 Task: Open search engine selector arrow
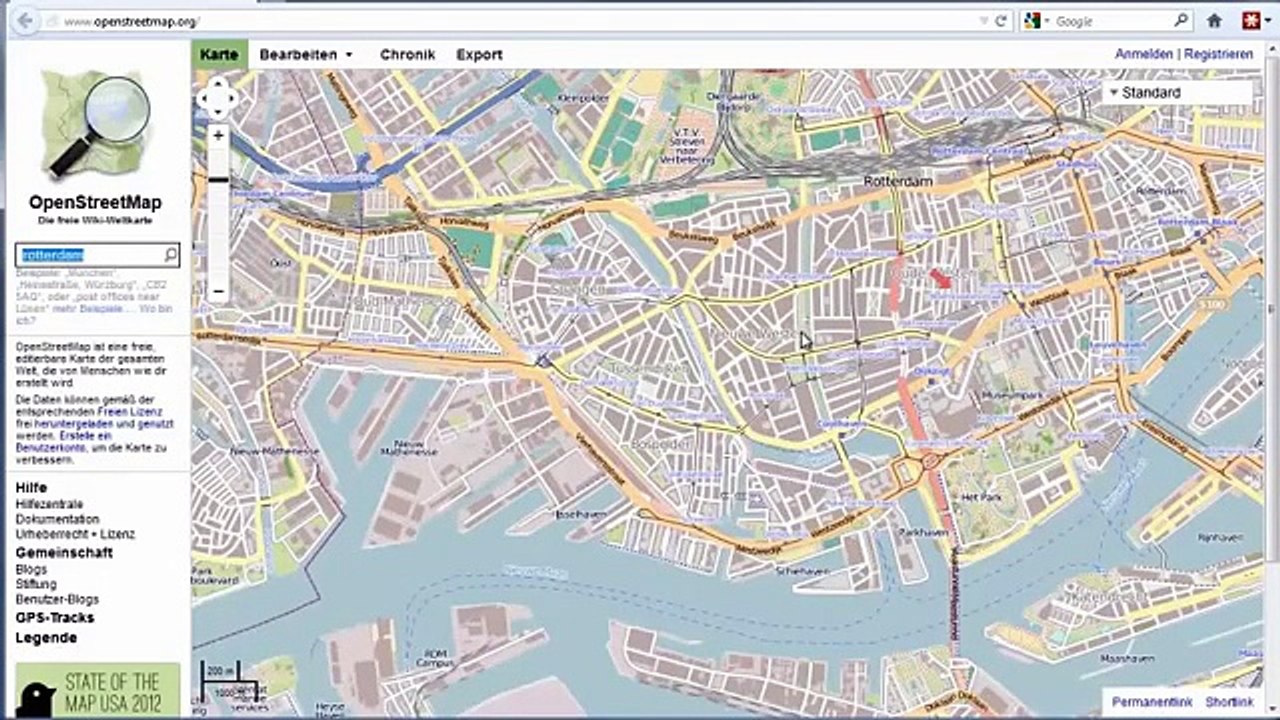click(1047, 21)
